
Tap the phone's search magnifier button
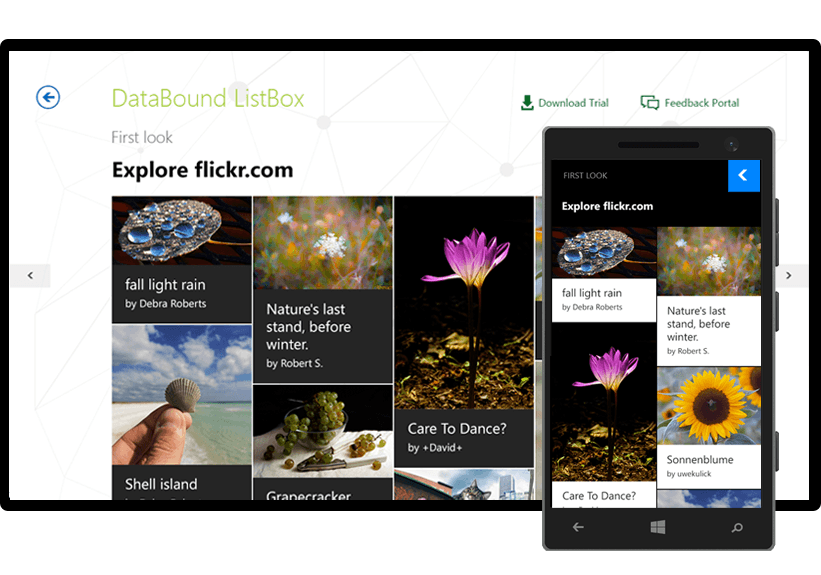coord(737,527)
